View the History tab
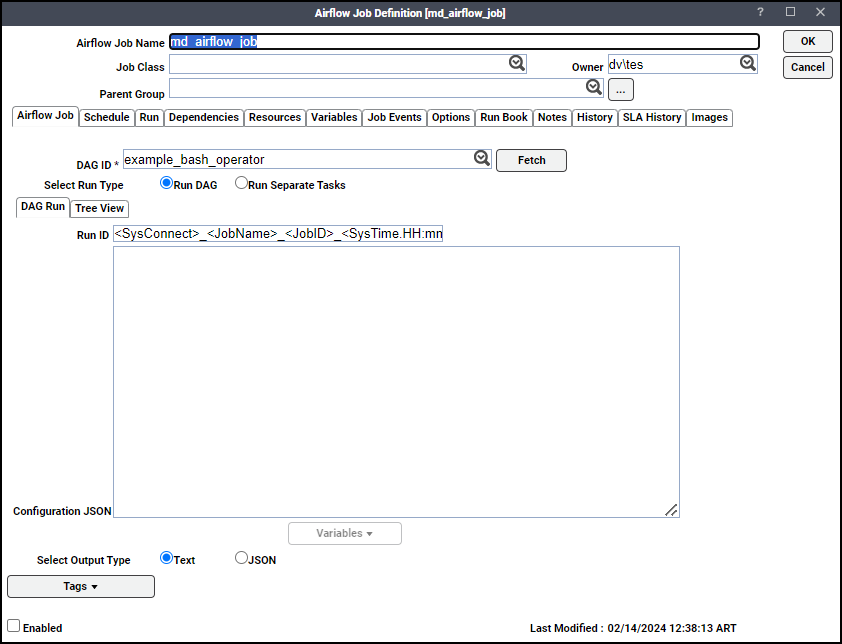842x644 pixels. tap(594, 118)
